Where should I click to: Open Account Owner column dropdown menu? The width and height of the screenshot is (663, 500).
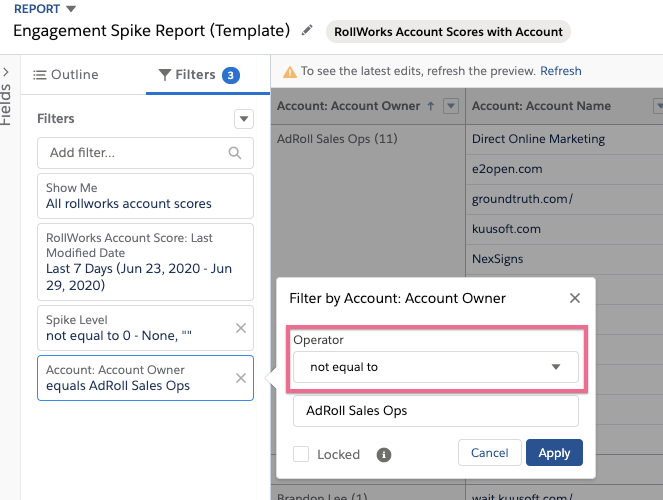(451, 106)
